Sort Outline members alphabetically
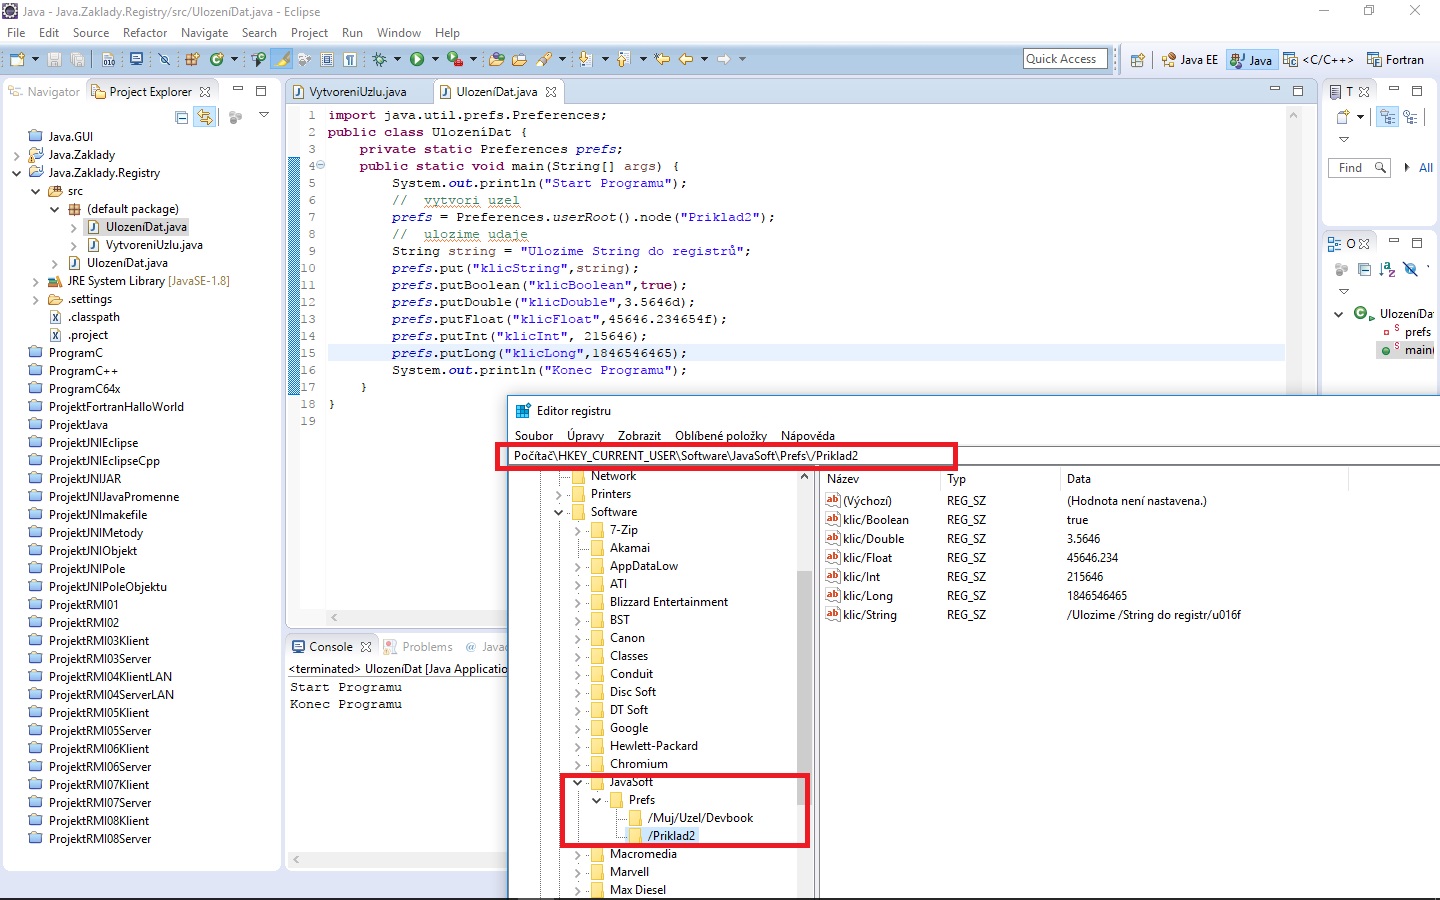1440x900 pixels. [x=1387, y=269]
